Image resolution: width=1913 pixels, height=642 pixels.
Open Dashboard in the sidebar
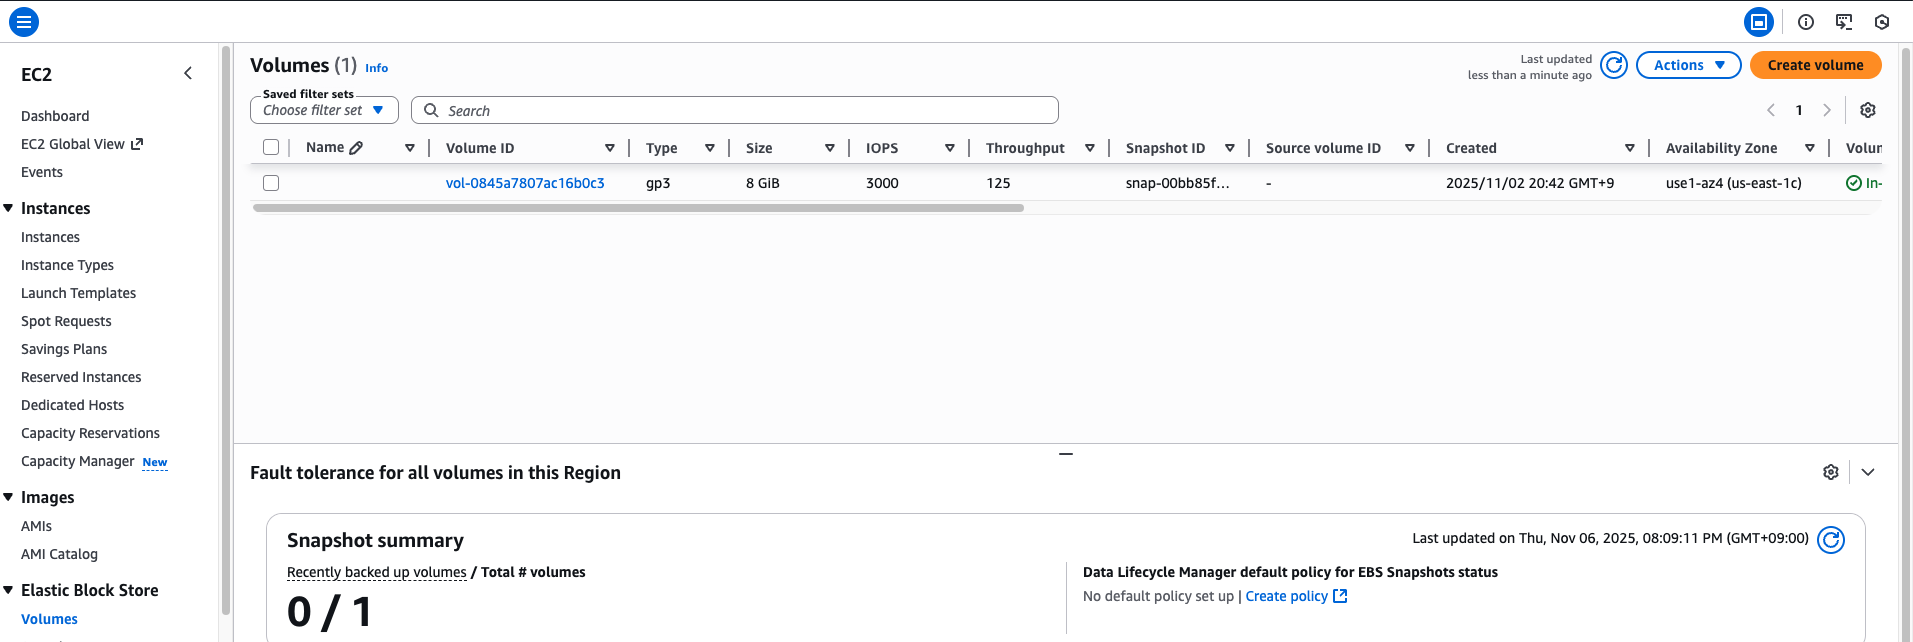coord(55,116)
